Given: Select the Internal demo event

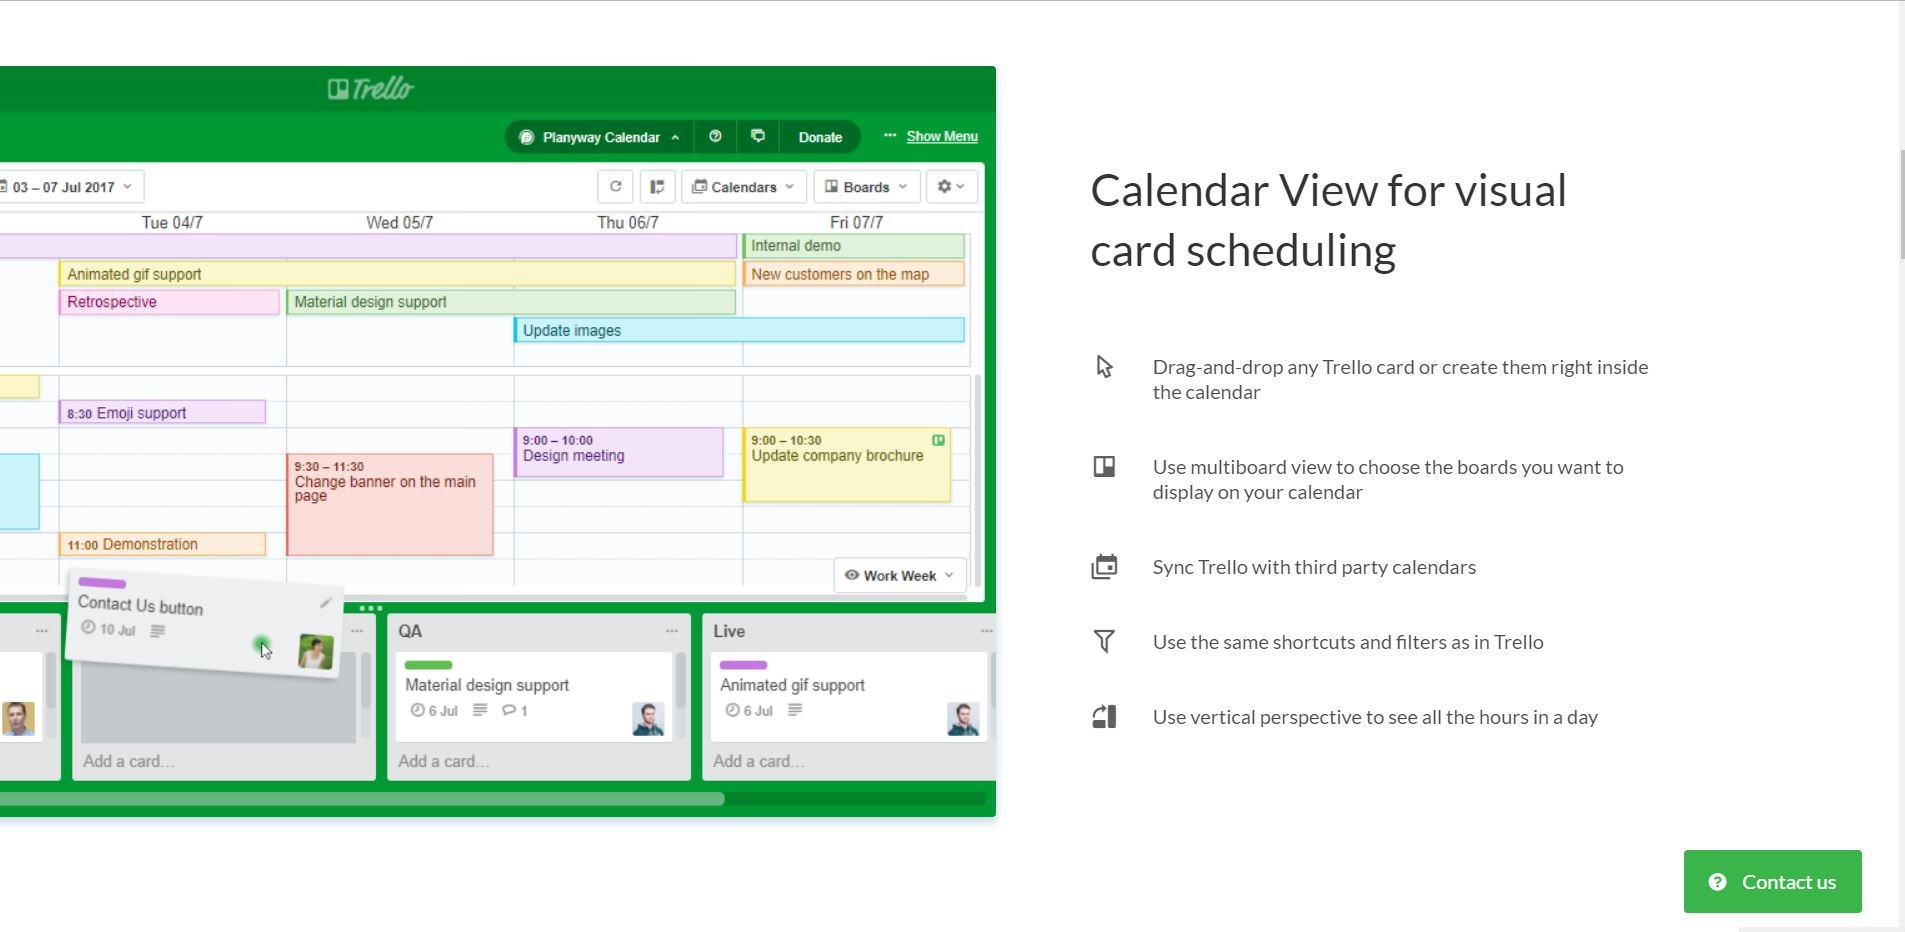Looking at the screenshot, I should point(854,246).
